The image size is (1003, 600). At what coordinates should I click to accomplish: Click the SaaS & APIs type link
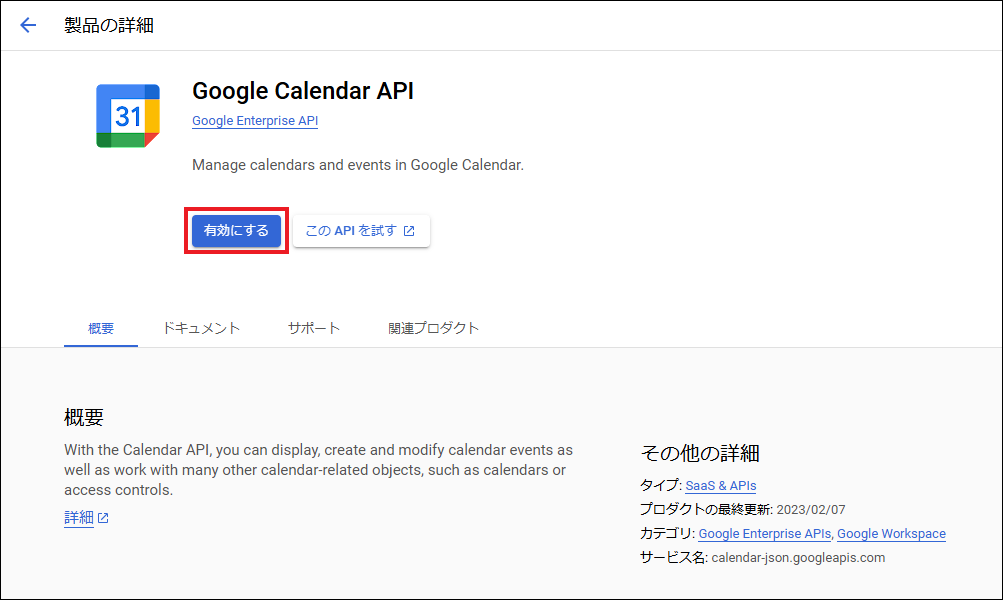(x=720, y=485)
